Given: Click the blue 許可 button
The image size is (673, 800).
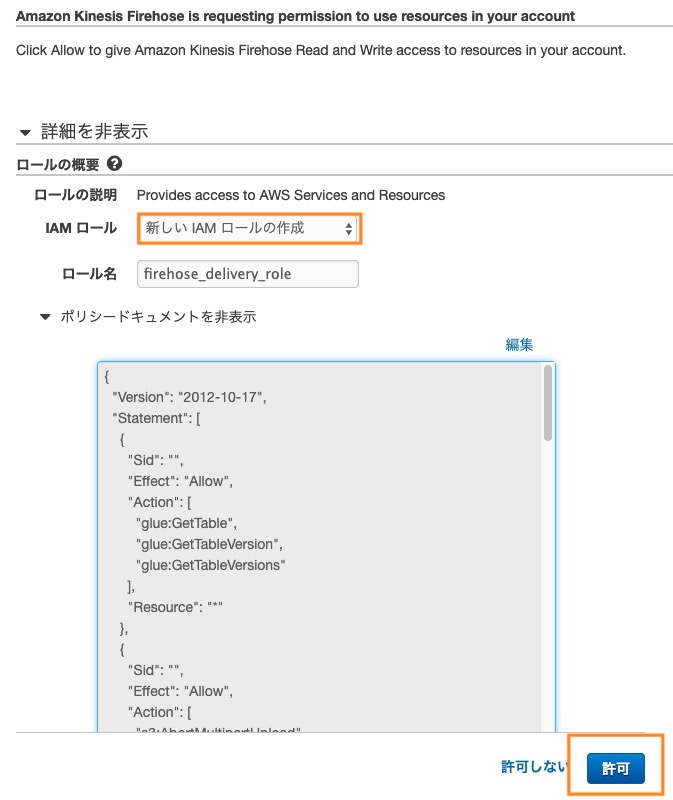Looking at the screenshot, I should coord(615,768).
